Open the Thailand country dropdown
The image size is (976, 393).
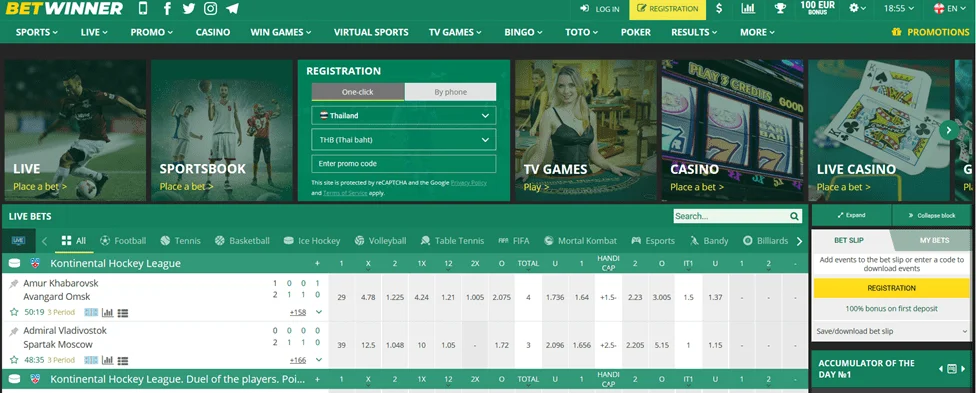tap(404, 115)
